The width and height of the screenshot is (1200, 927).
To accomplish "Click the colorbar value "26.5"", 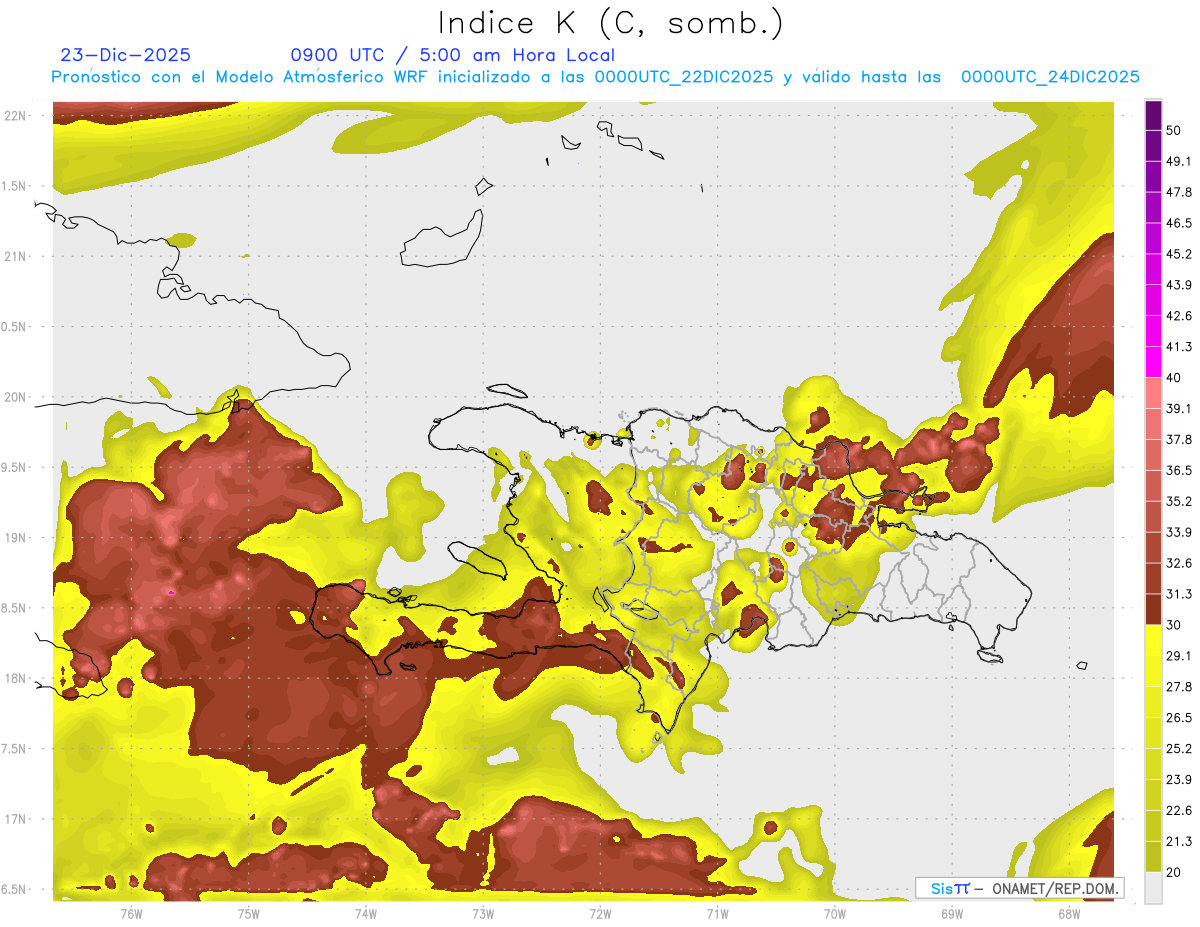I will click(x=1179, y=717).
